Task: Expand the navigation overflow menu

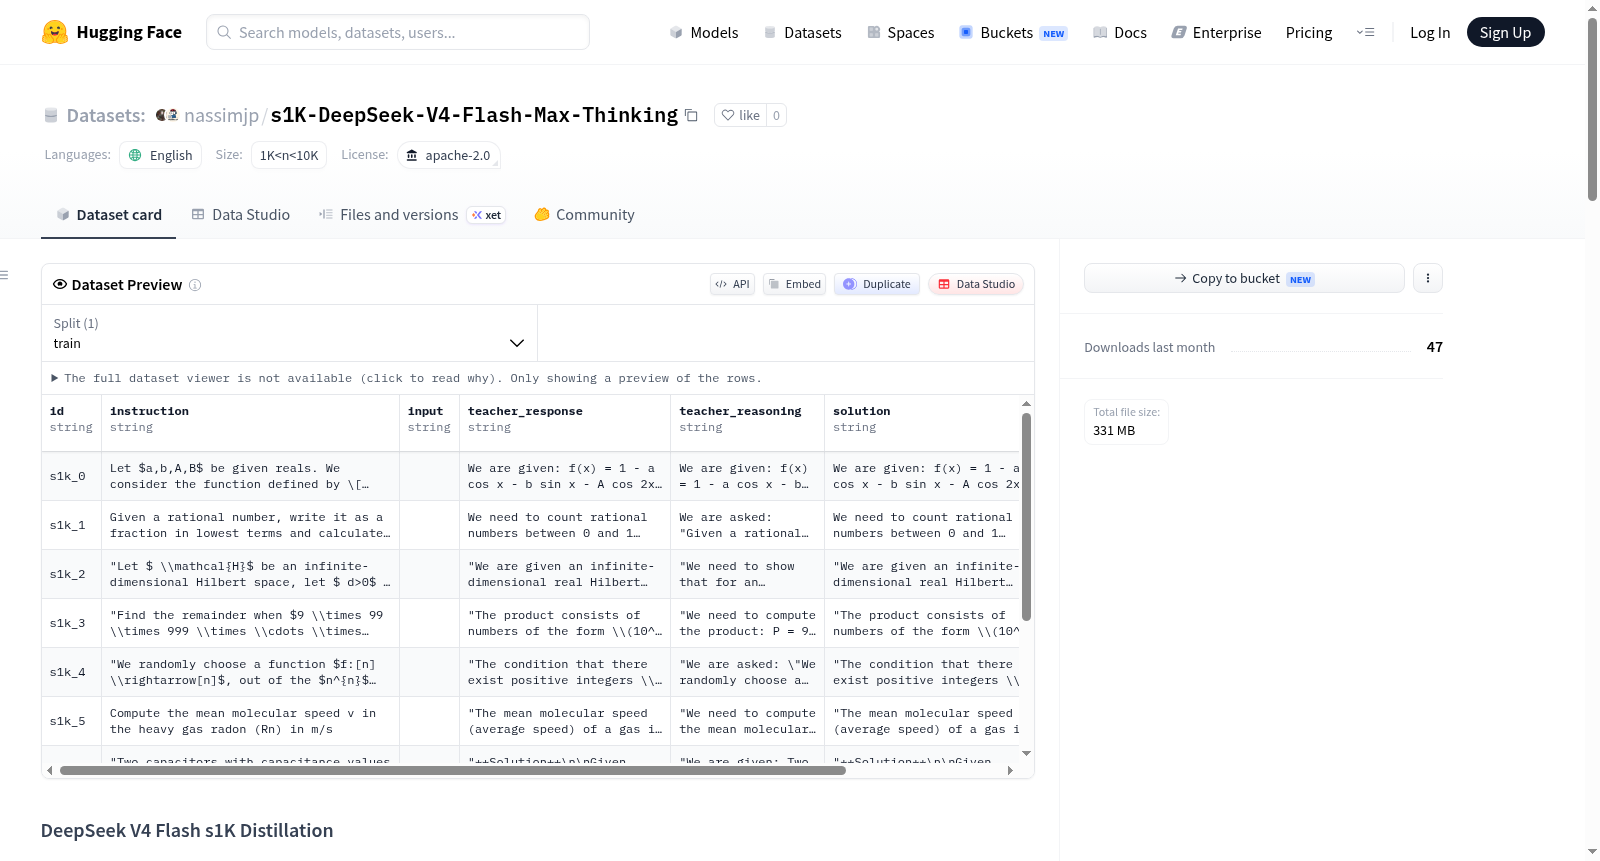Action: tap(1365, 32)
